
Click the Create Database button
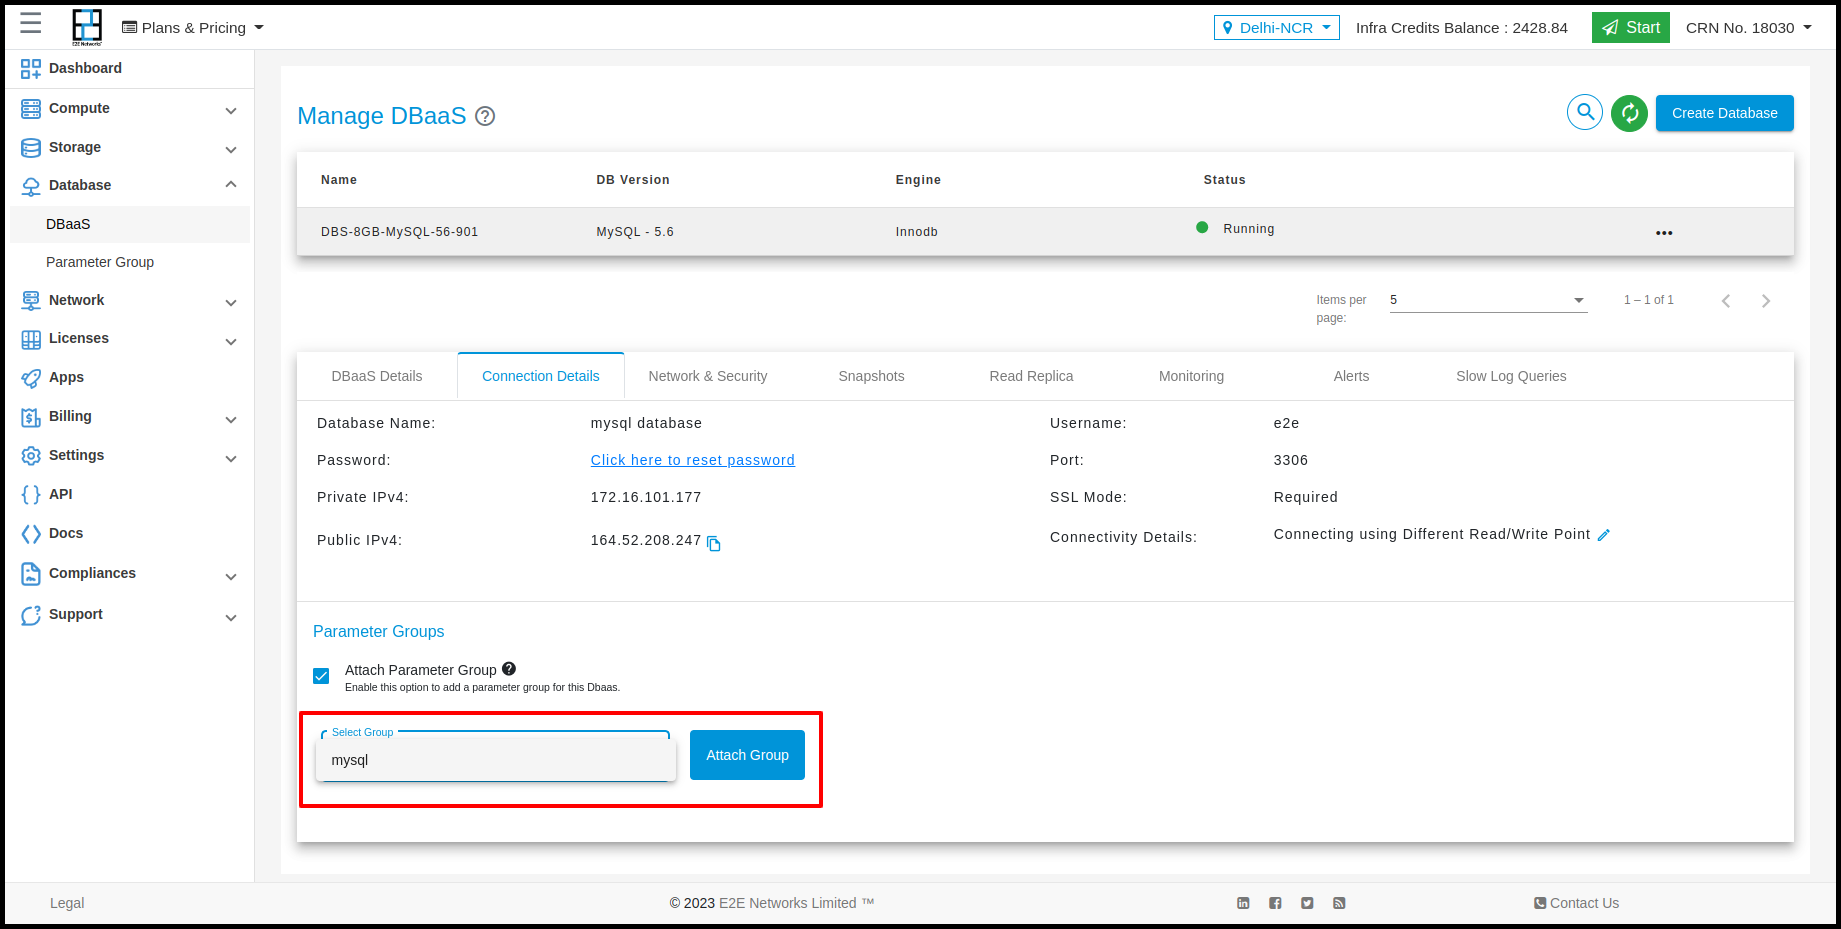[1725, 113]
